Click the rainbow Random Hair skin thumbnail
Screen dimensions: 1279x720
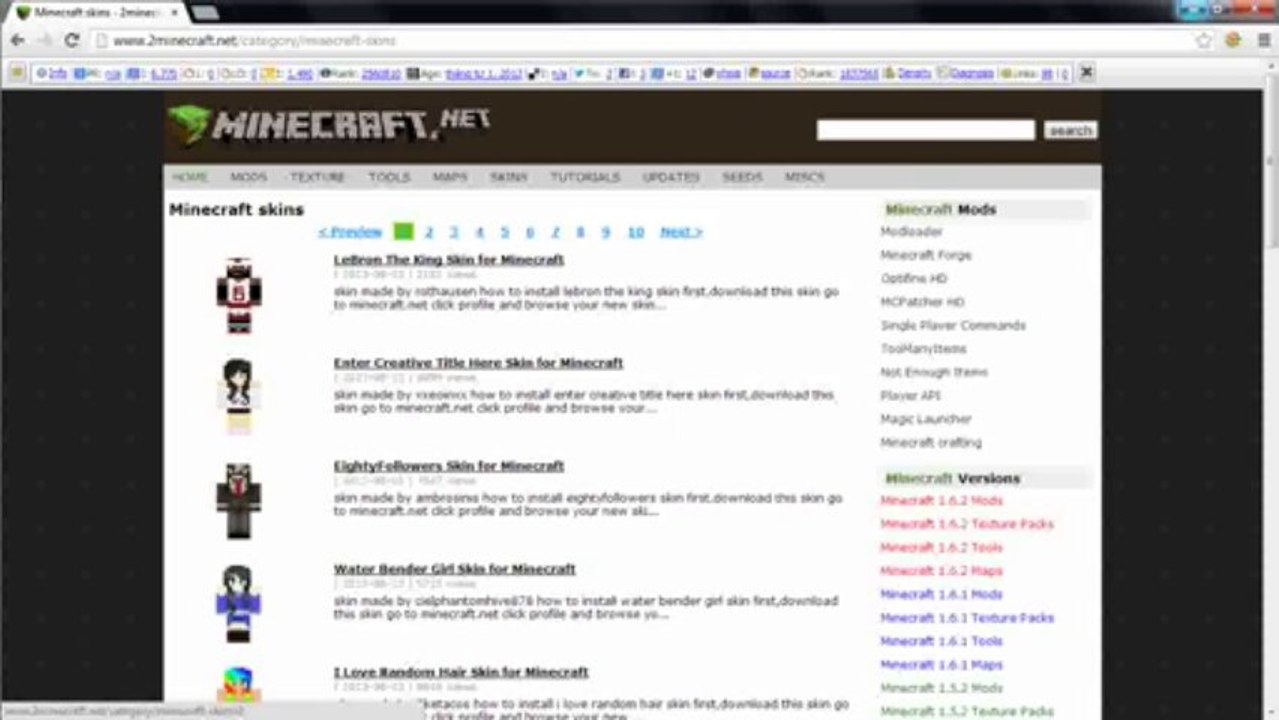click(x=239, y=685)
